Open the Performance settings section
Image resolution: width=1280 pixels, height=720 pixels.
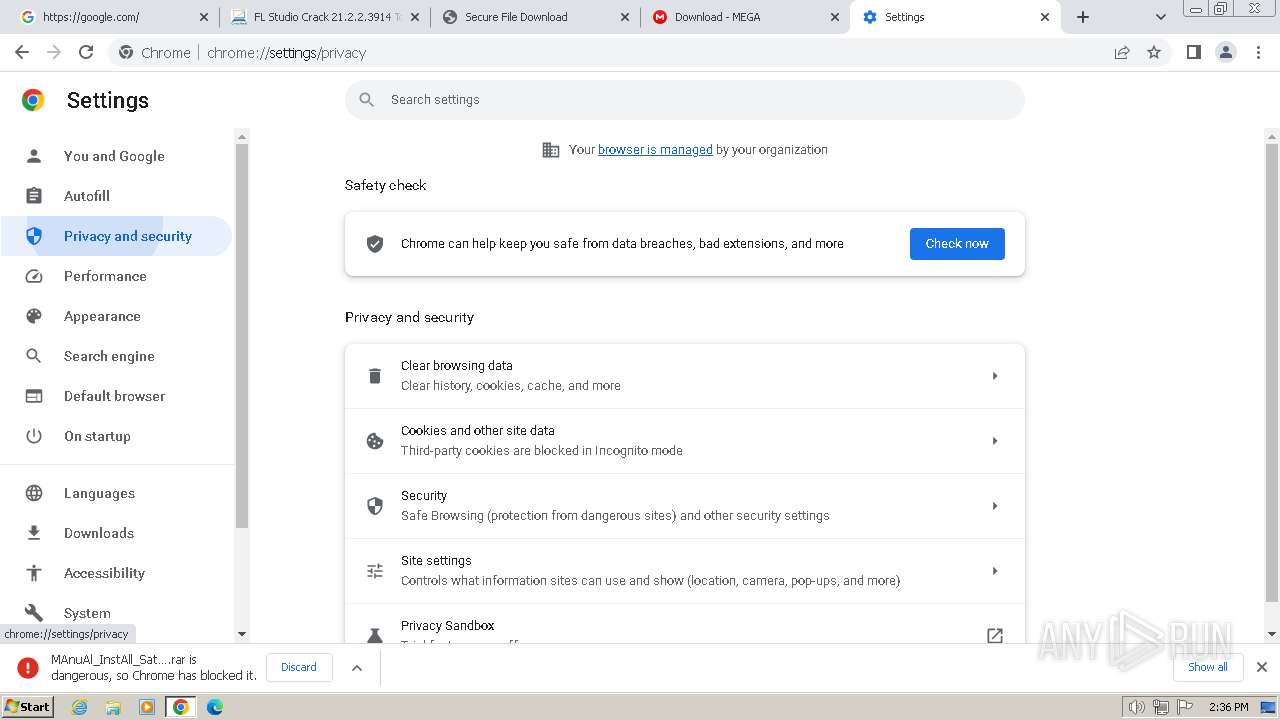pos(115,276)
